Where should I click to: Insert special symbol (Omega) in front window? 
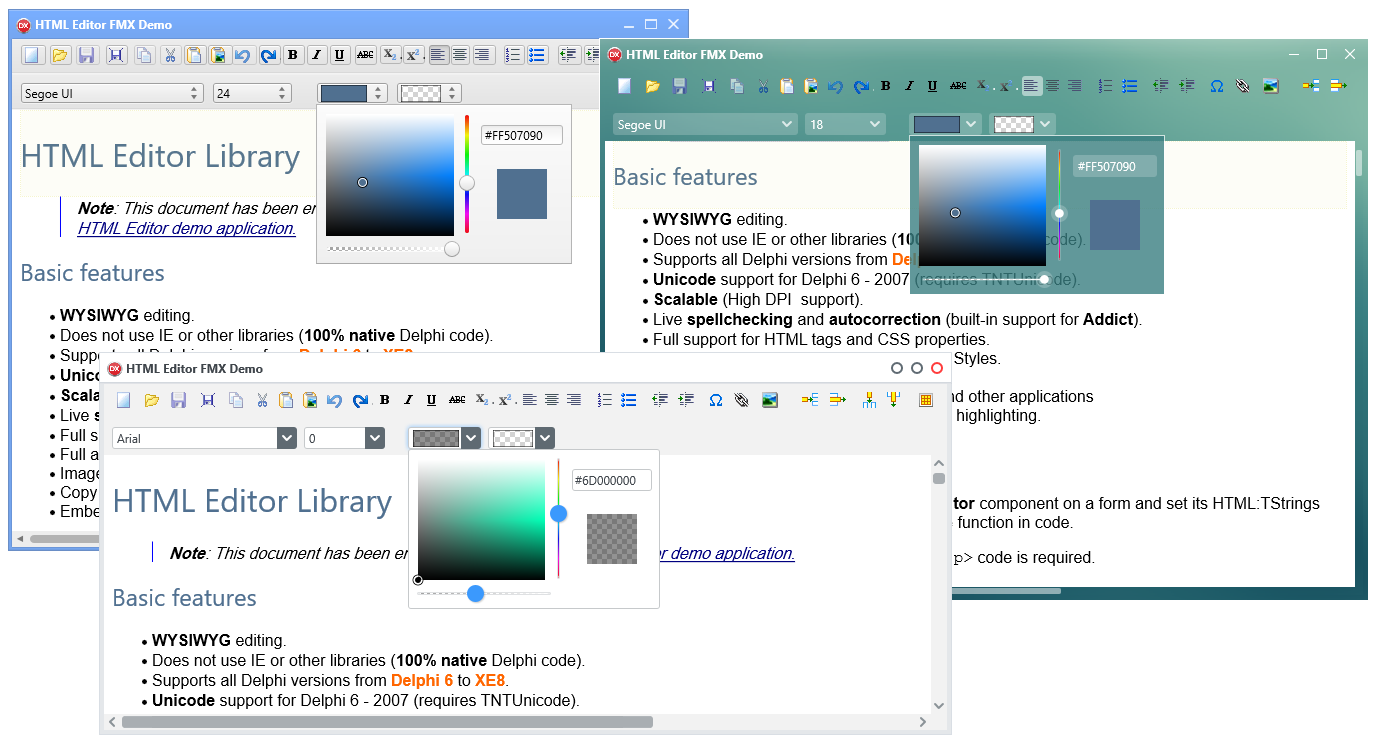tap(716, 400)
